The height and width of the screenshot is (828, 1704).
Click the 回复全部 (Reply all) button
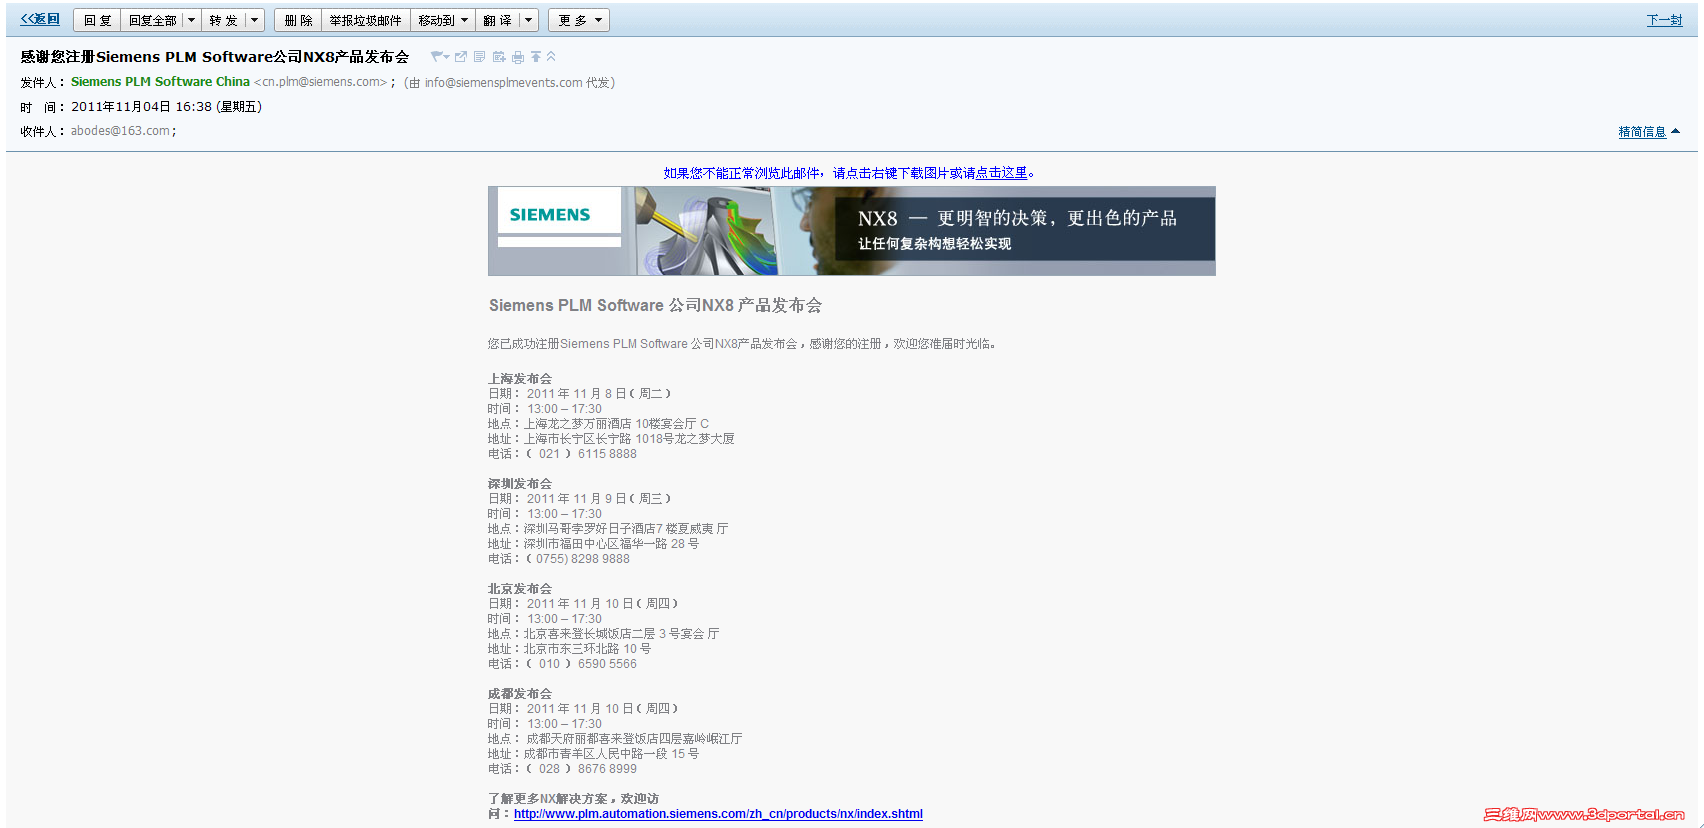tap(152, 20)
